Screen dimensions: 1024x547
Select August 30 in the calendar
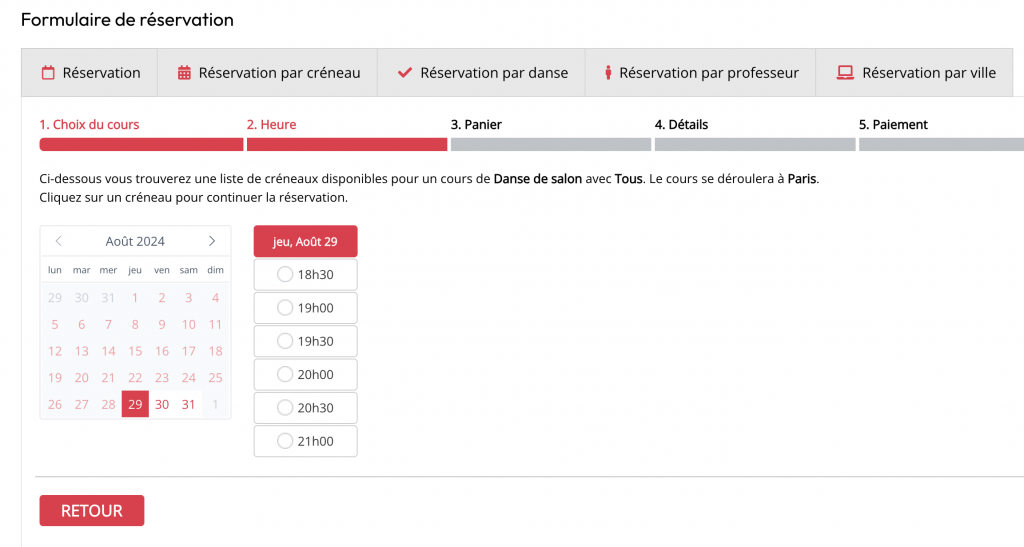point(162,405)
